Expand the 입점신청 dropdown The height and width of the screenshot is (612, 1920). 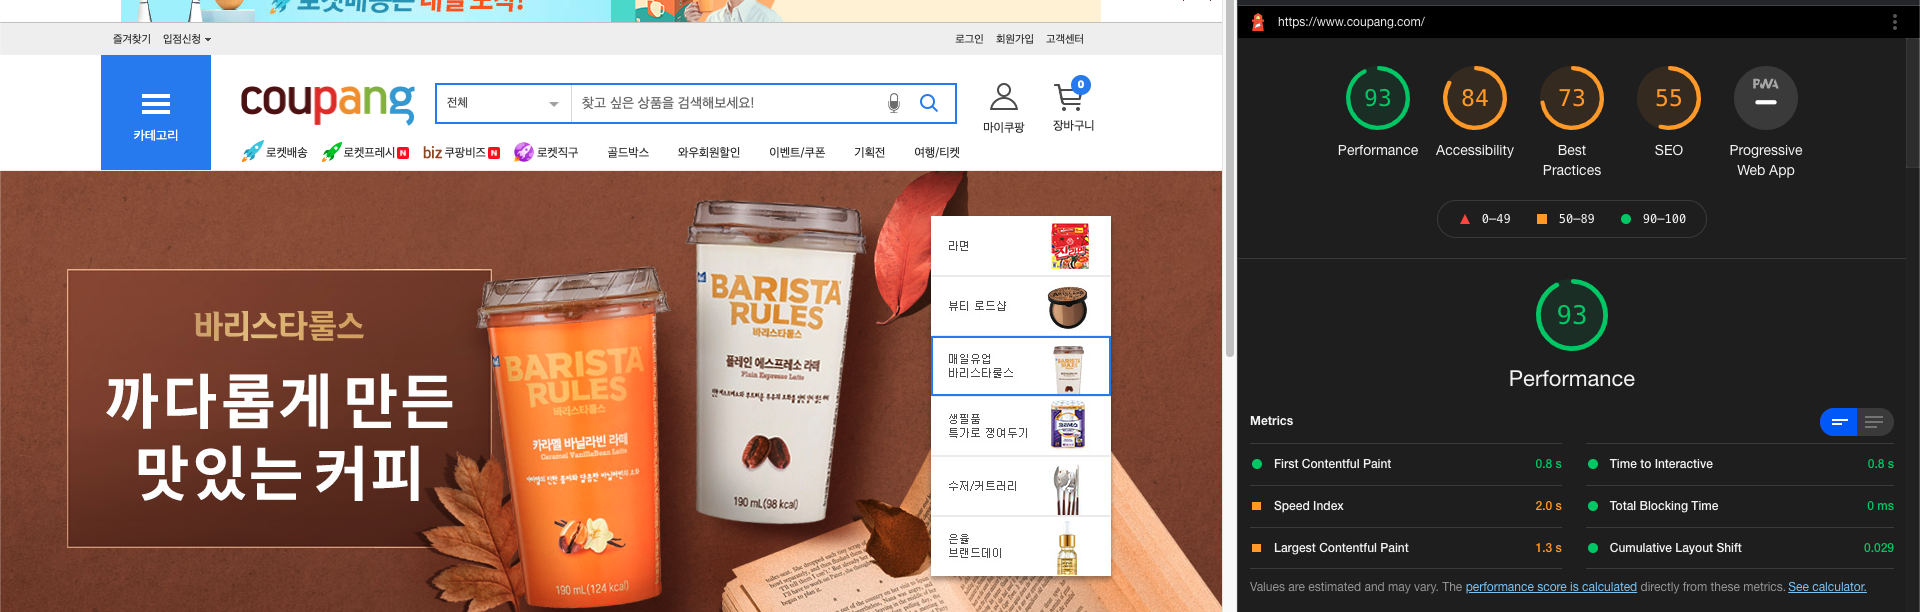pyautogui.click(x=187, y=39)
